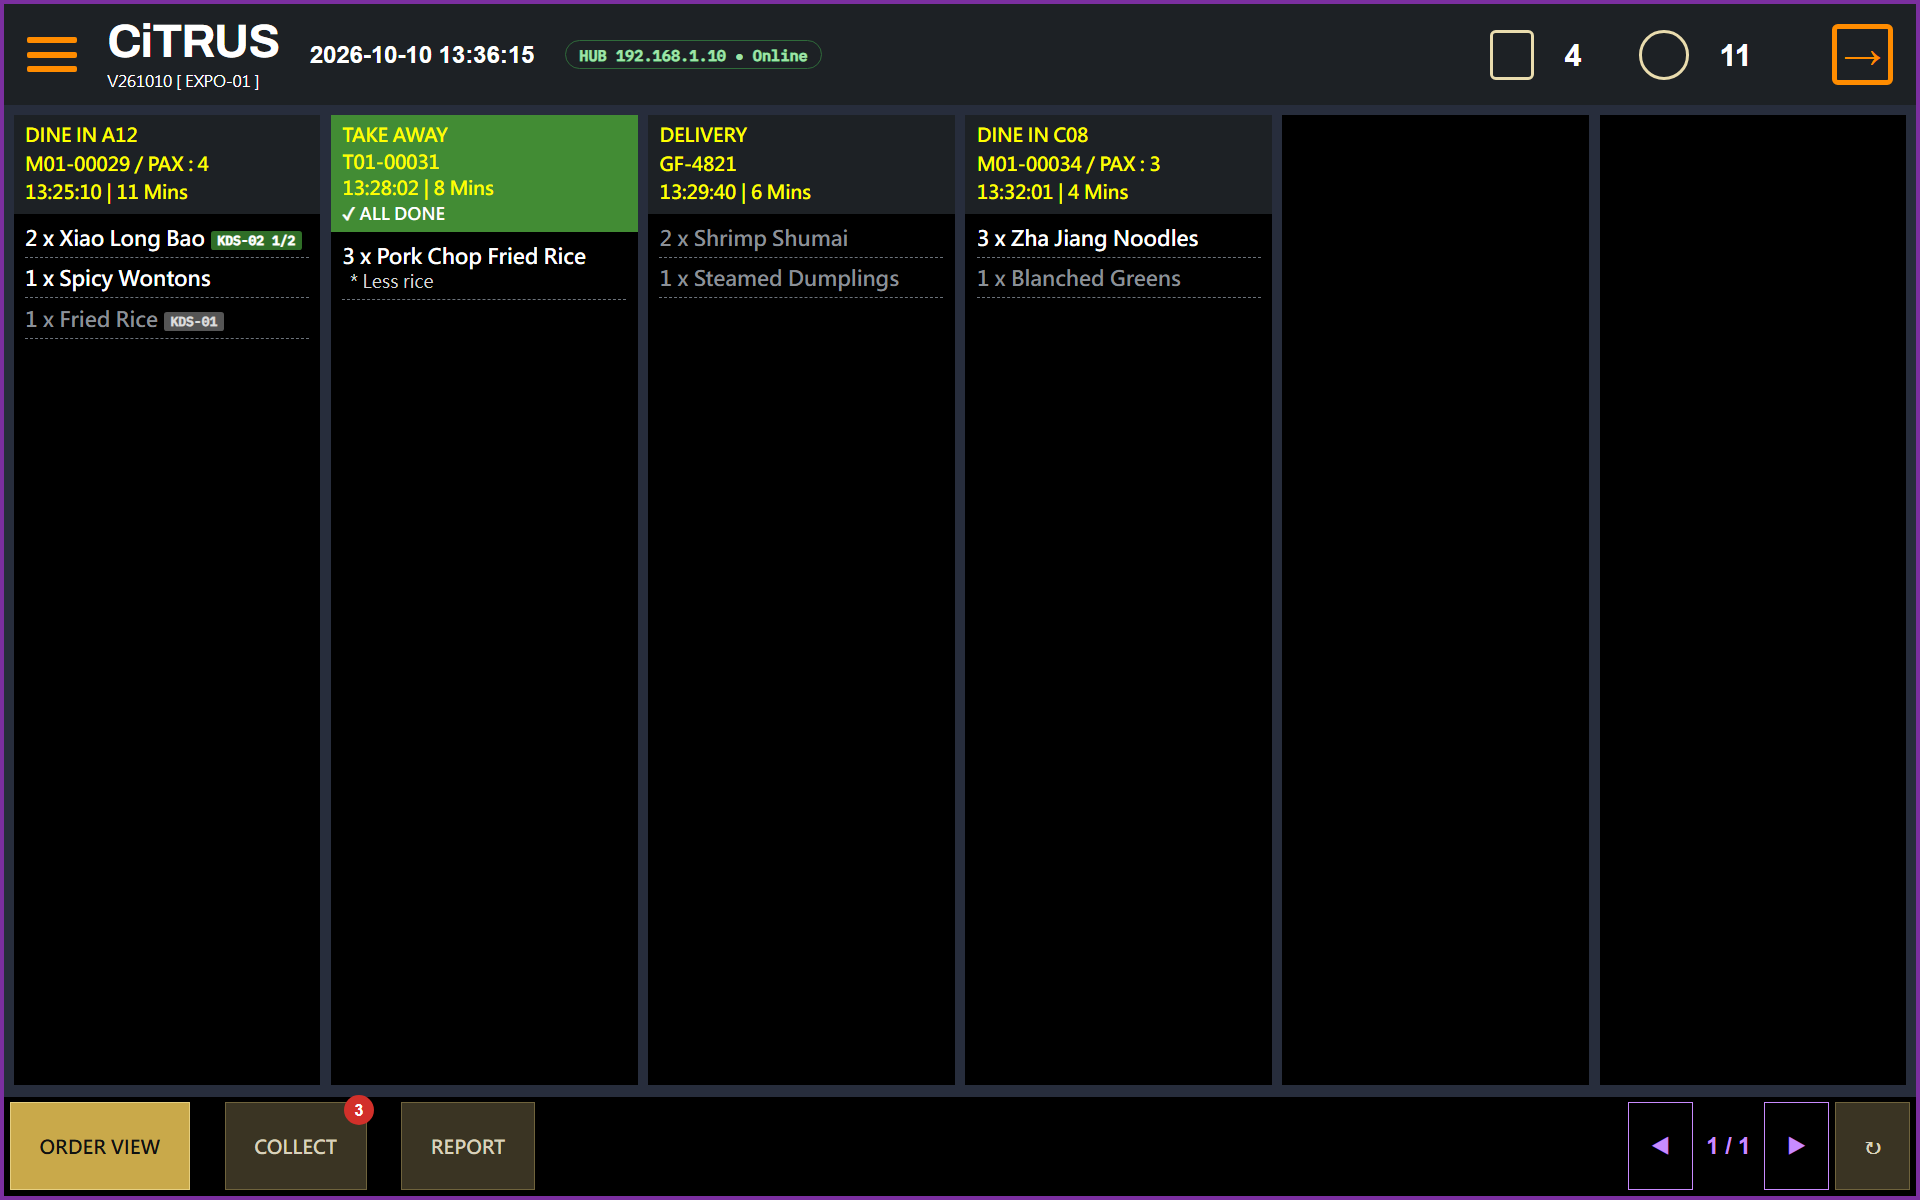Viewport: 1920px width, 1200px height.
Task: Tap 2 x Shrimp Shumai item
Action: coord(801,239)
